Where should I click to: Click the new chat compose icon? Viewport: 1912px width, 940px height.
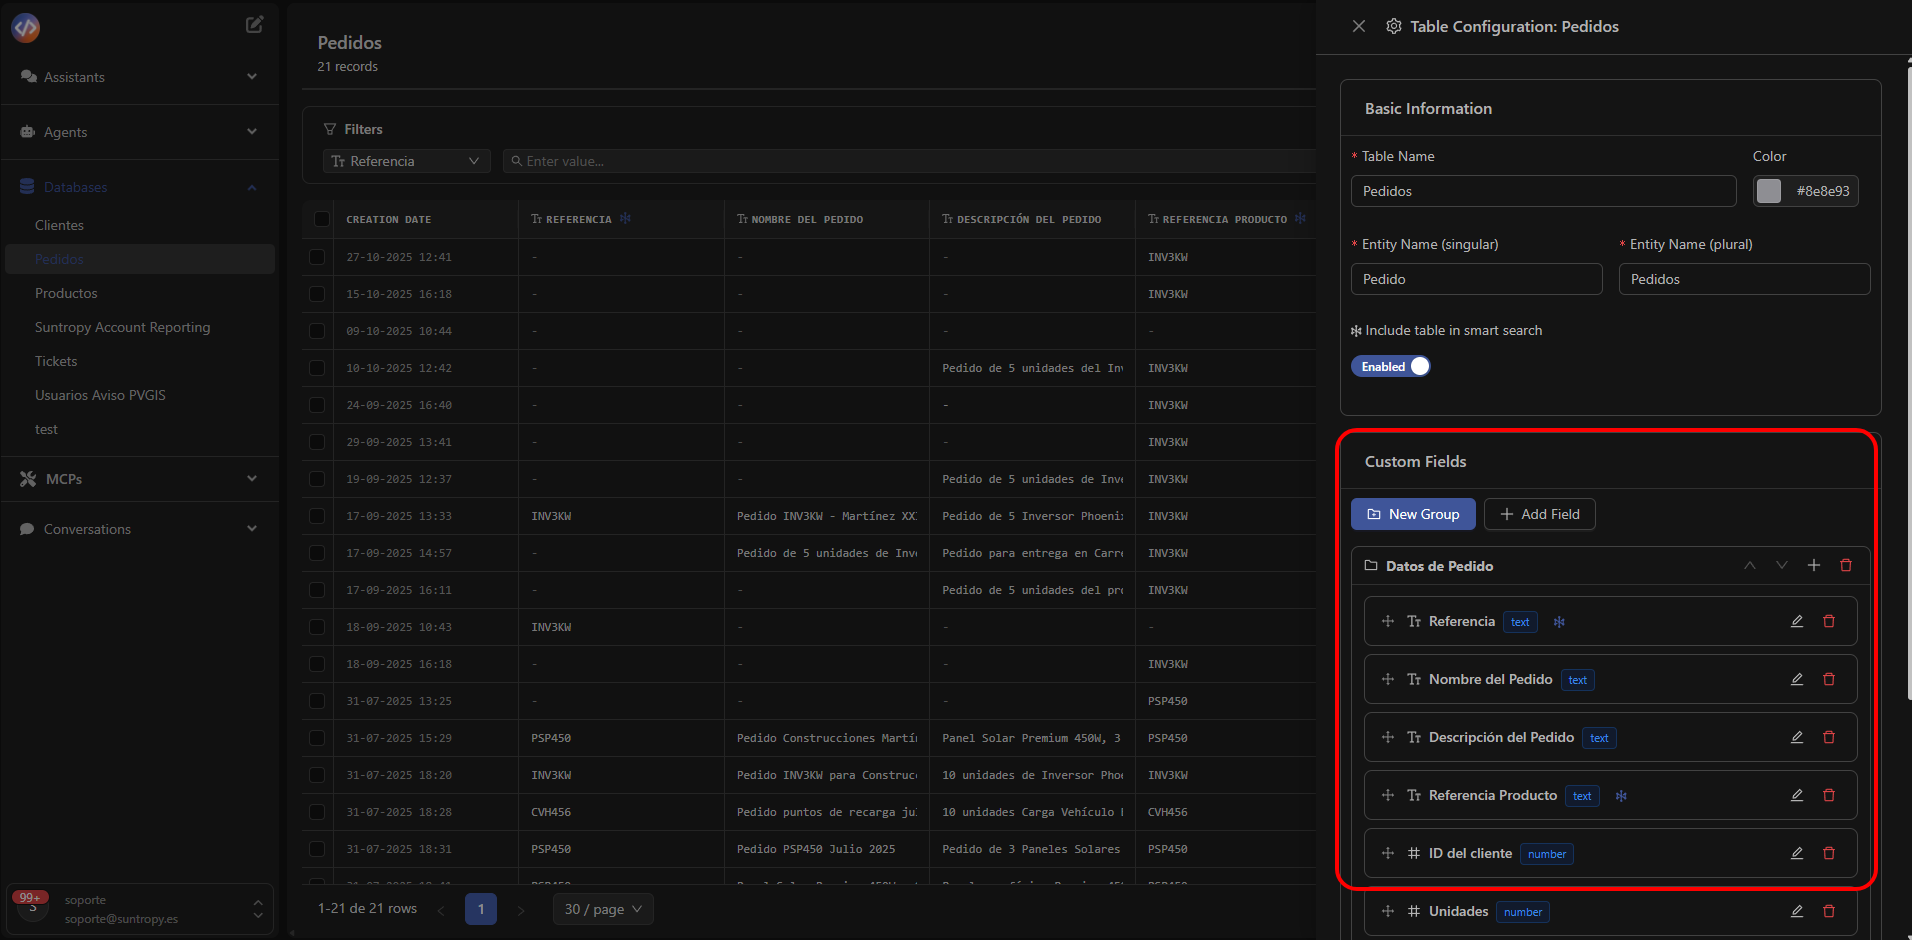[x=255, y=24]
